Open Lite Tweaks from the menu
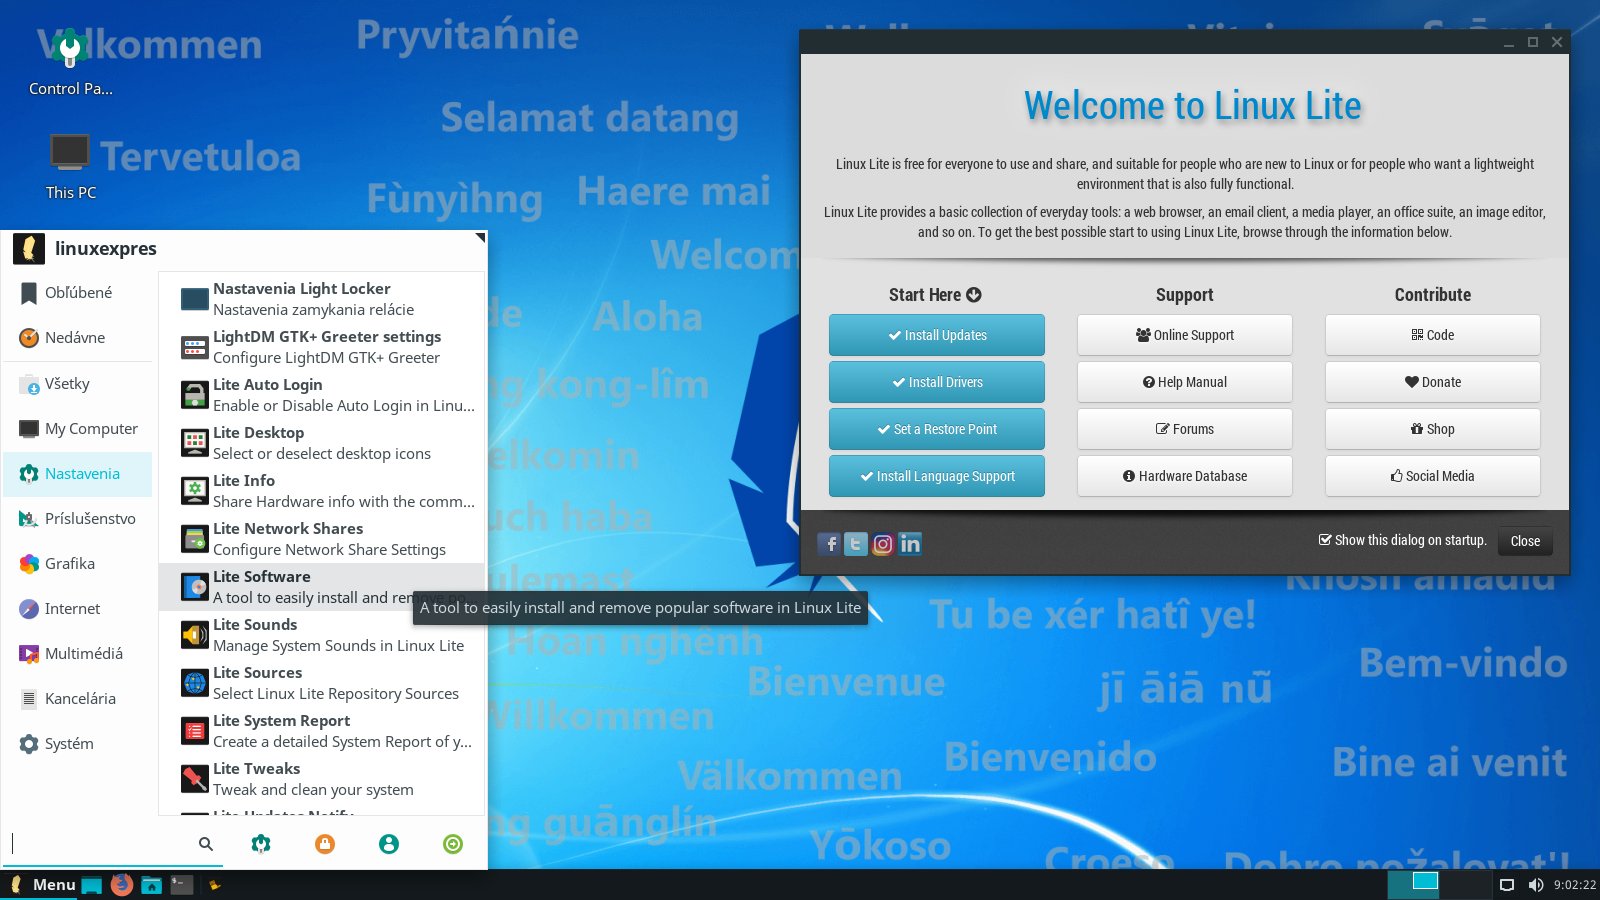This screenshot has width=1600, height=900. 322,779
